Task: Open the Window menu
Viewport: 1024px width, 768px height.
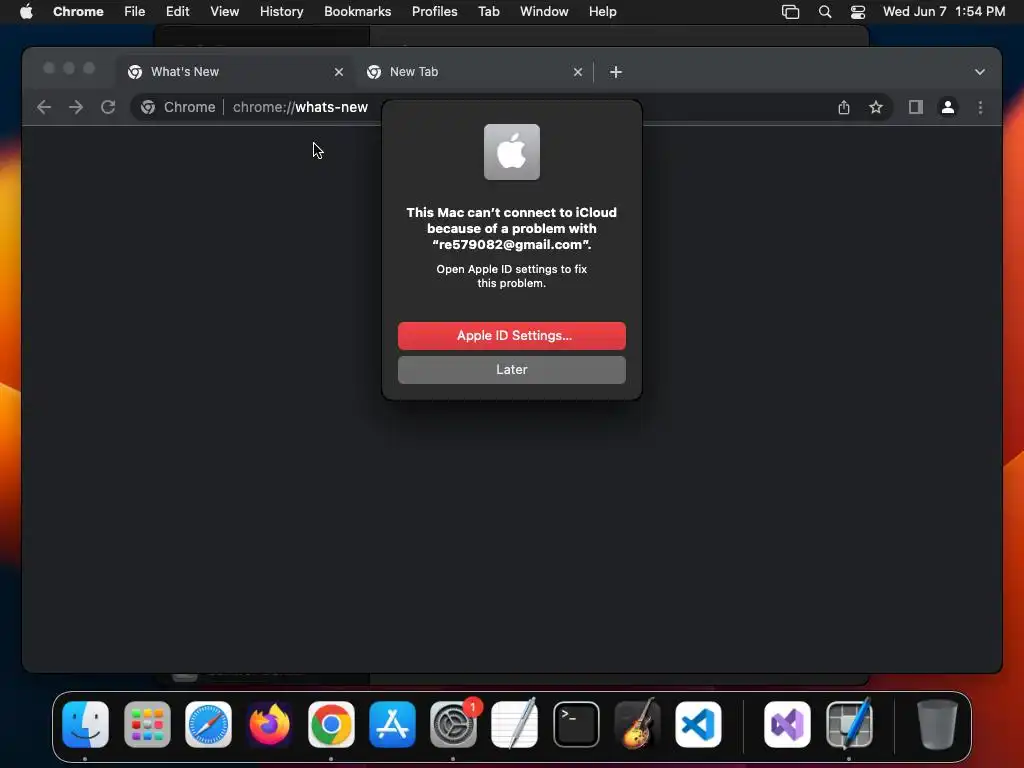Action: point(544,11)
